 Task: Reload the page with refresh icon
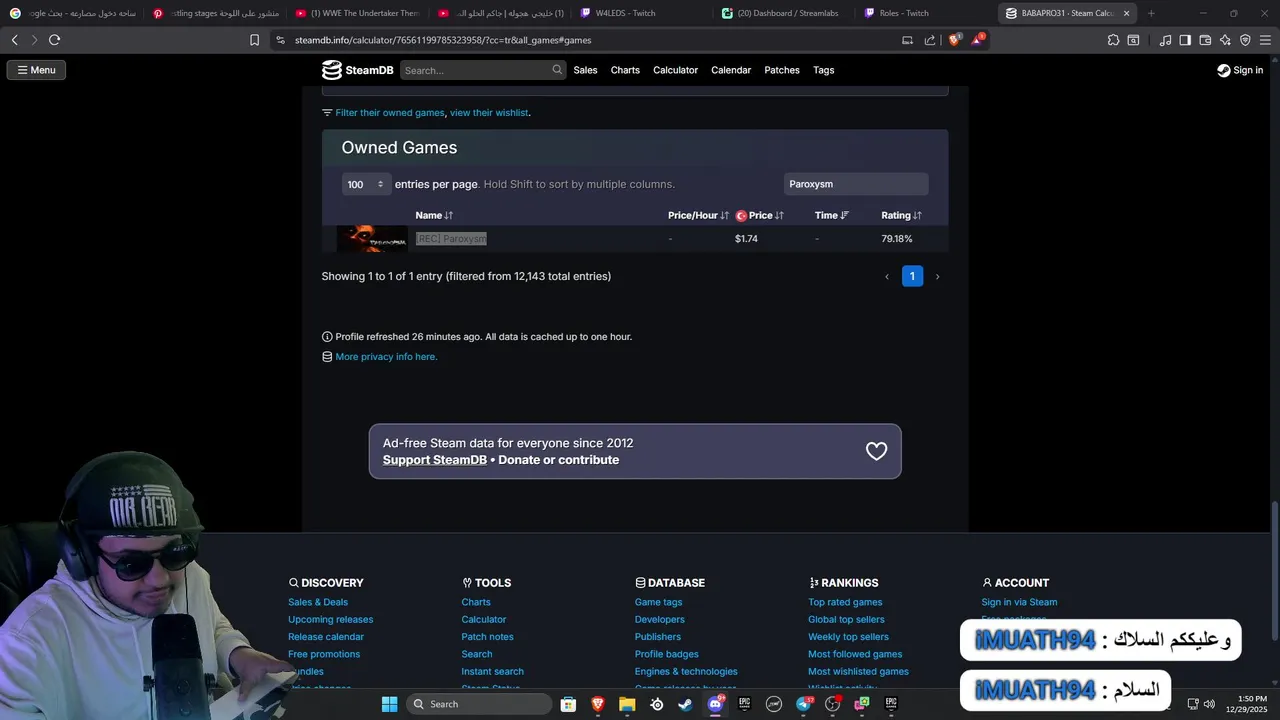[54, 40]
